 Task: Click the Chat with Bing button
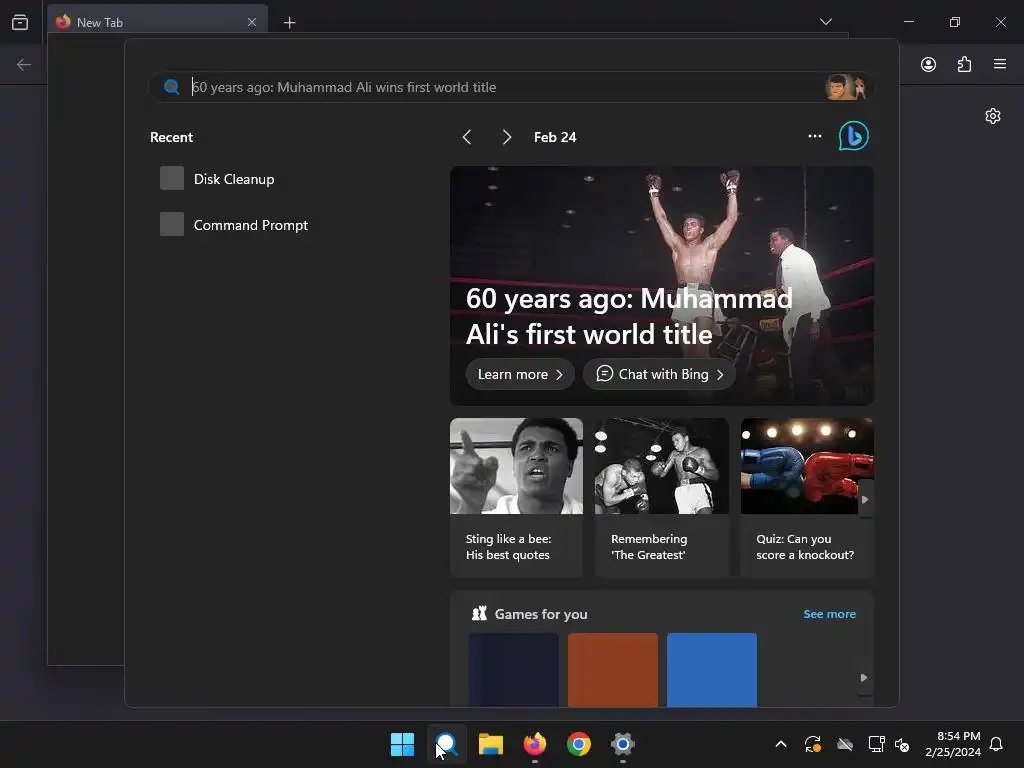coord(659,374)
